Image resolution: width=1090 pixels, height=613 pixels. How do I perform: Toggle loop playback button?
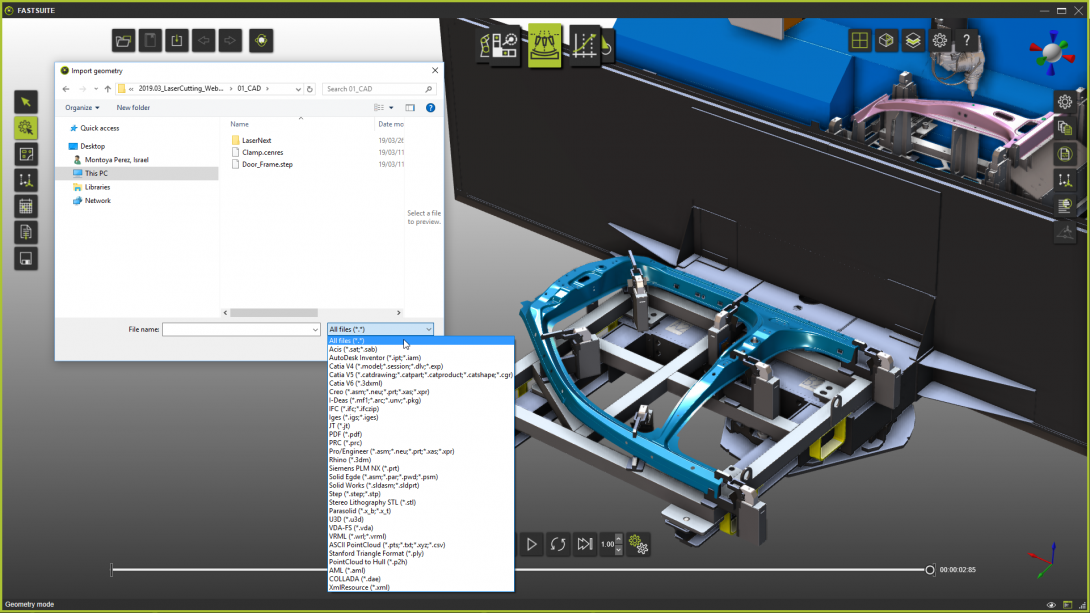click(558, 545)
